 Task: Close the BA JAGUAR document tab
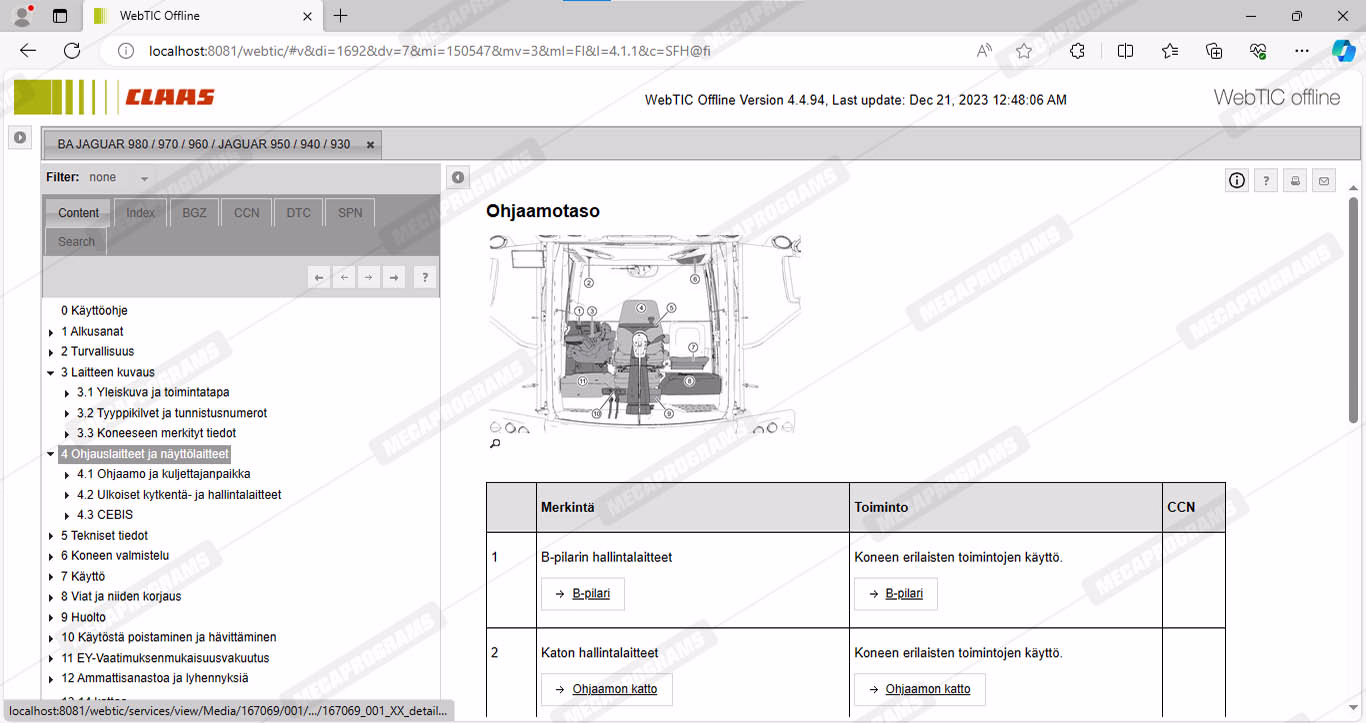(x=370, y=145)
